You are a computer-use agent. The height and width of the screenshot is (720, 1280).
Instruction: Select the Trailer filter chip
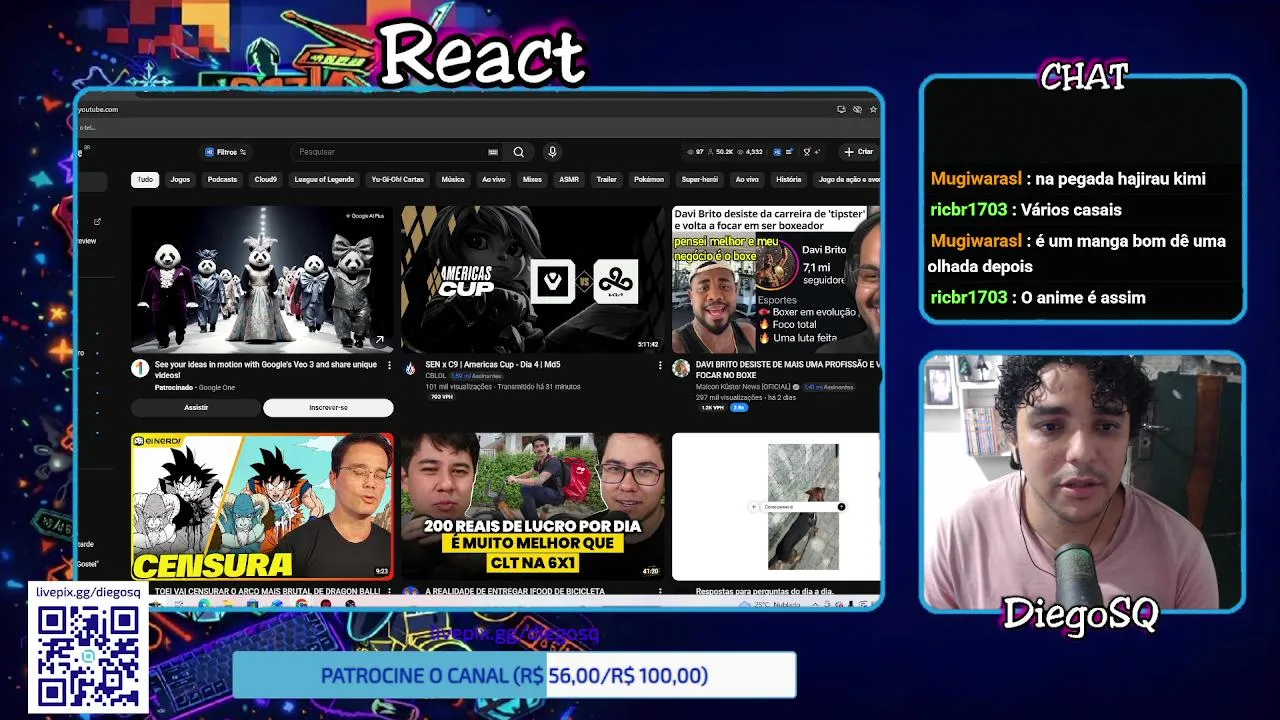pos(606,180)
